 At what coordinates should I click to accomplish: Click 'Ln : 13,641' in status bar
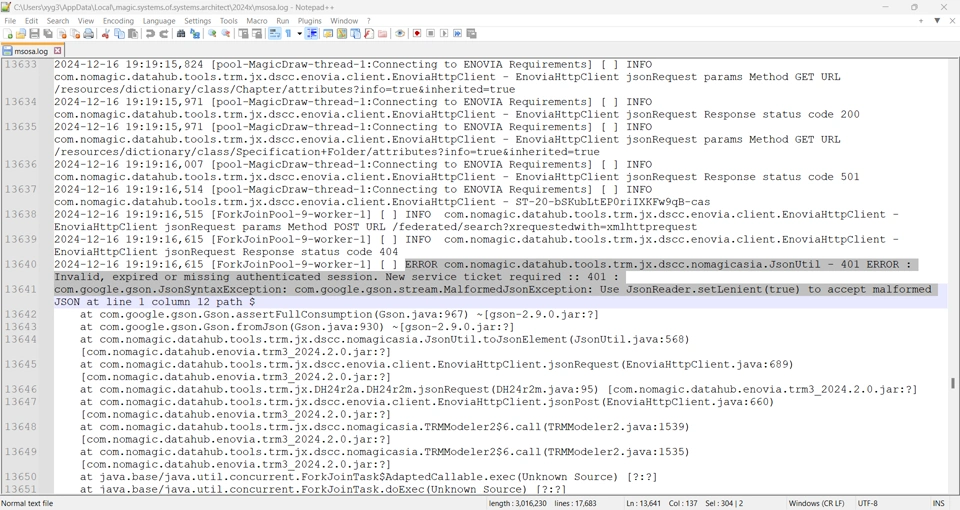coord(643,503)
